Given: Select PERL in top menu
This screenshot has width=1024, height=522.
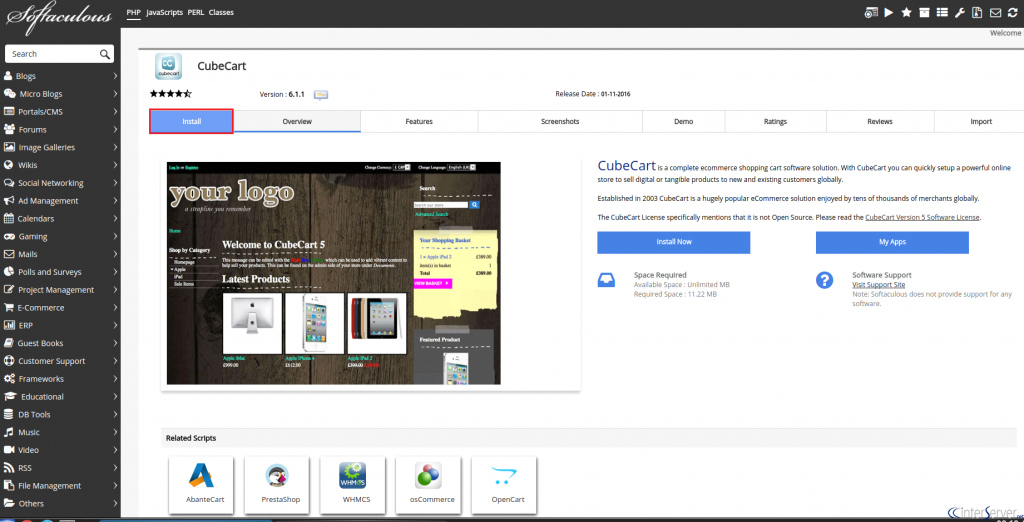Looking at the screenshot, I should (x=195, y=12).
